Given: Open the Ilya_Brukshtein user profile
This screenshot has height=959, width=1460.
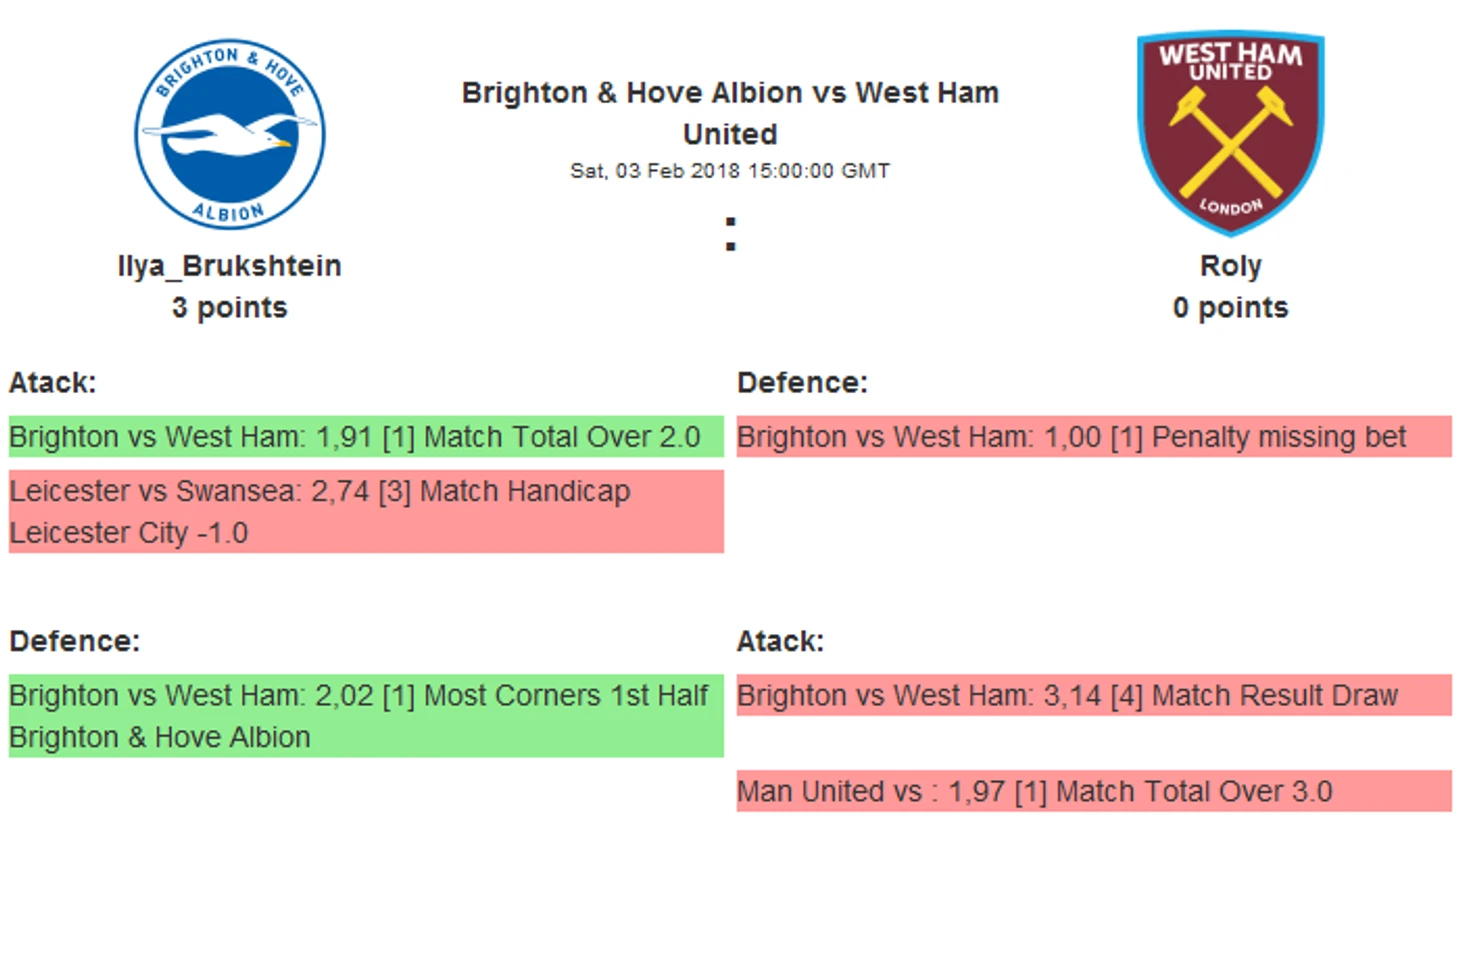Looking at the screenshot, I should [x=230, y=266].
